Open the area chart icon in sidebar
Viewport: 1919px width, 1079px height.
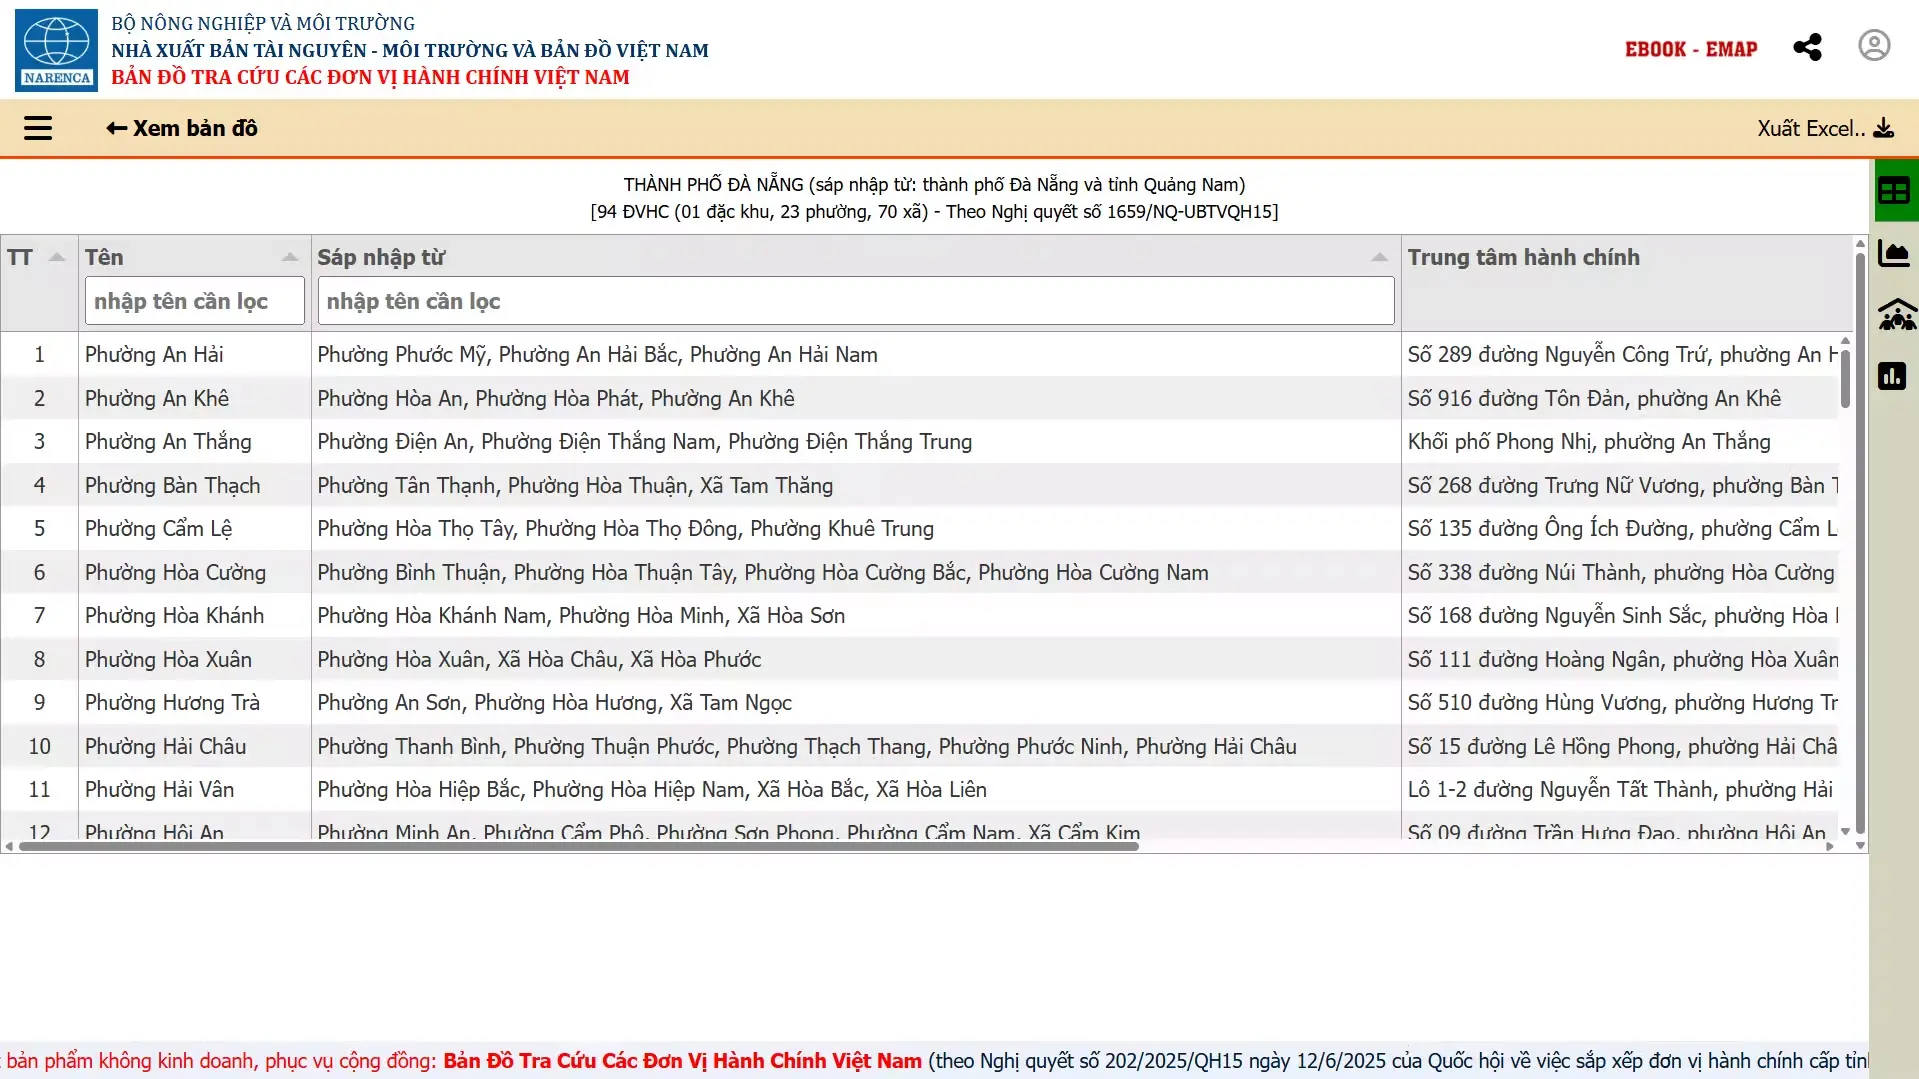coord(1894,254)
